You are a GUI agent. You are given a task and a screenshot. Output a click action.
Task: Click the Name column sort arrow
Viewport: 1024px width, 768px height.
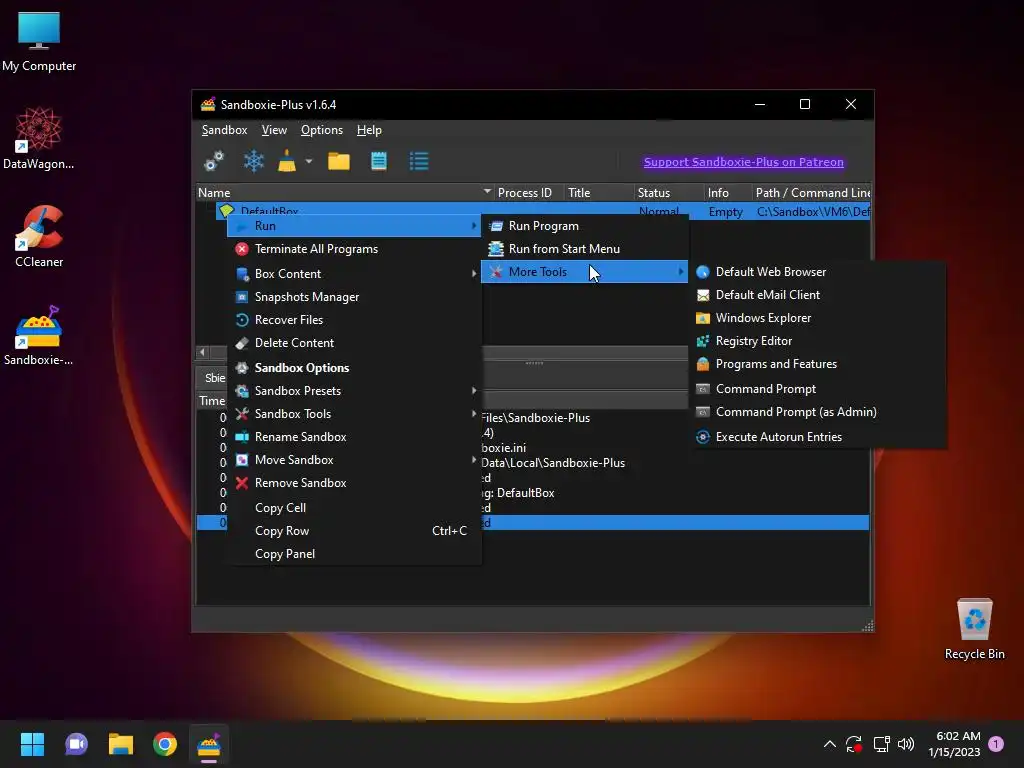(x=487, y=191)
